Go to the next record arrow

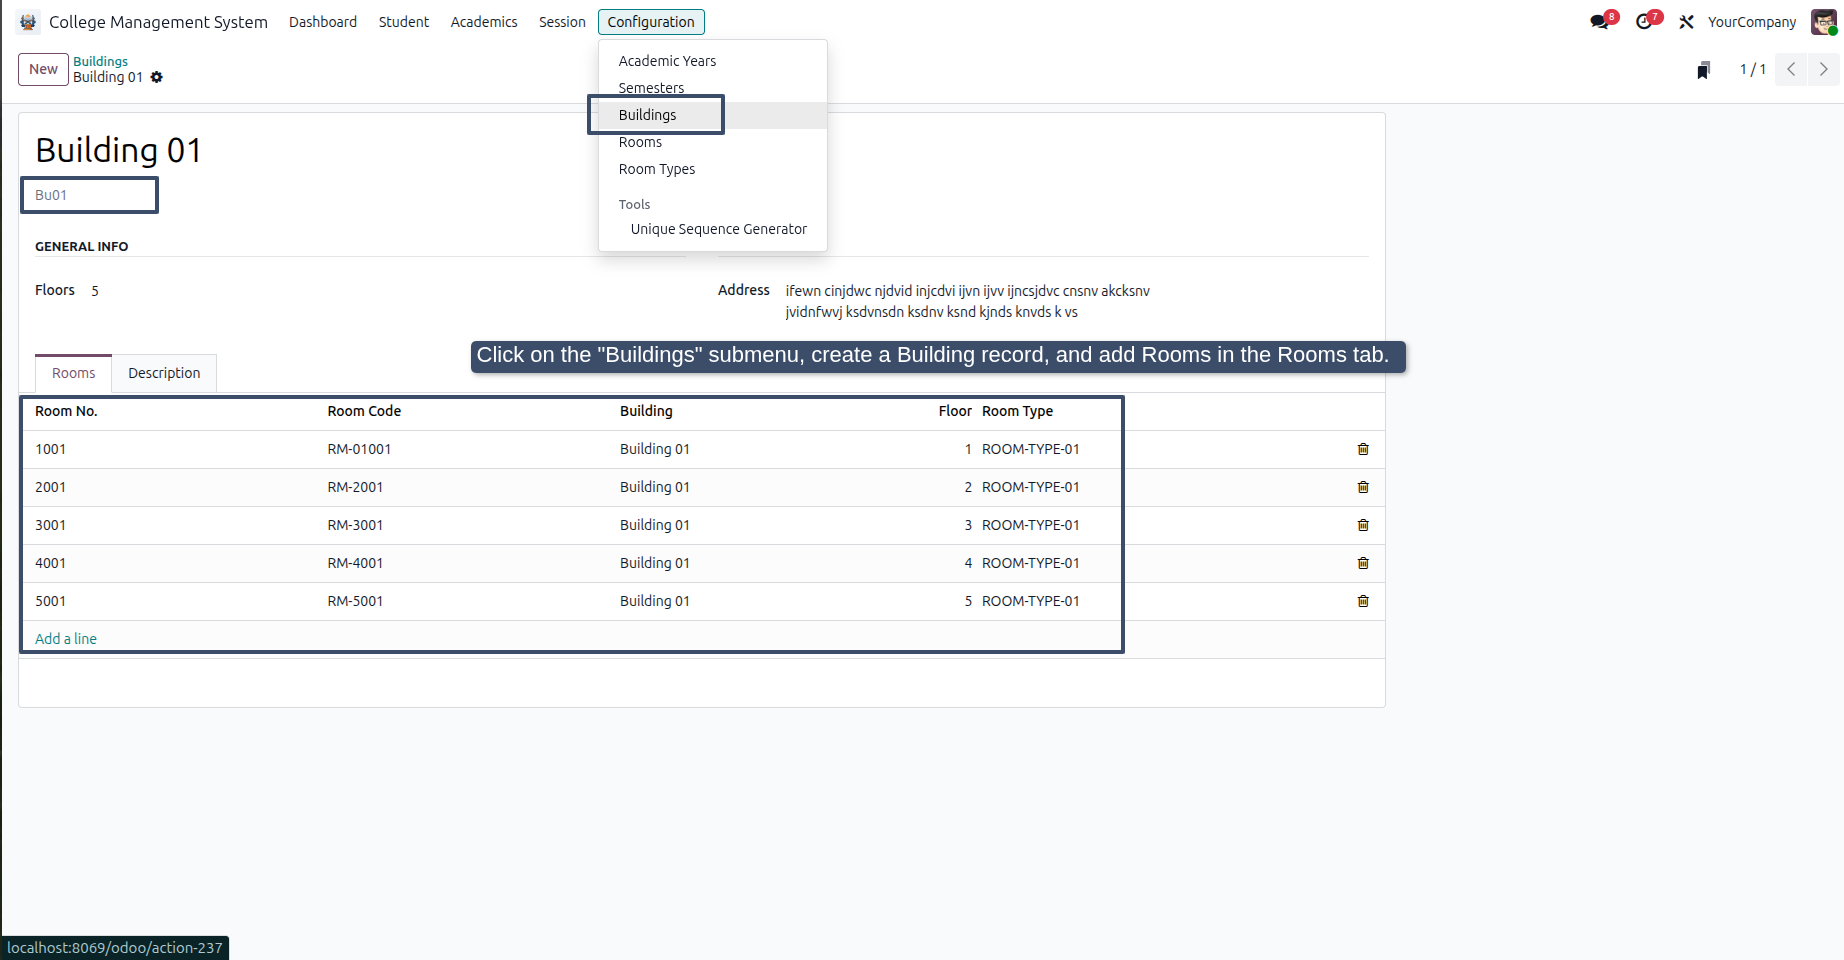click(1824, 69)
